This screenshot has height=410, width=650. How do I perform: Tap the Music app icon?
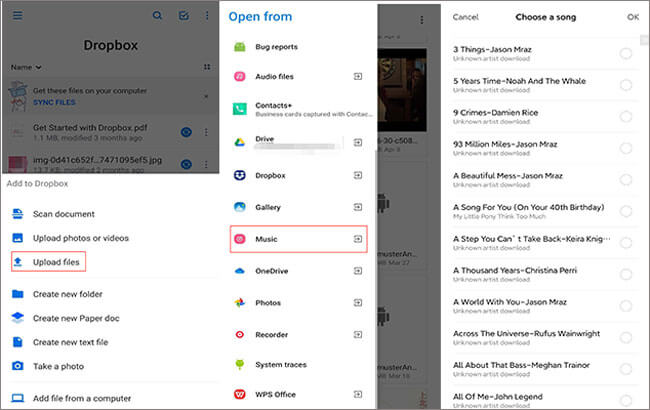(240, 239)
